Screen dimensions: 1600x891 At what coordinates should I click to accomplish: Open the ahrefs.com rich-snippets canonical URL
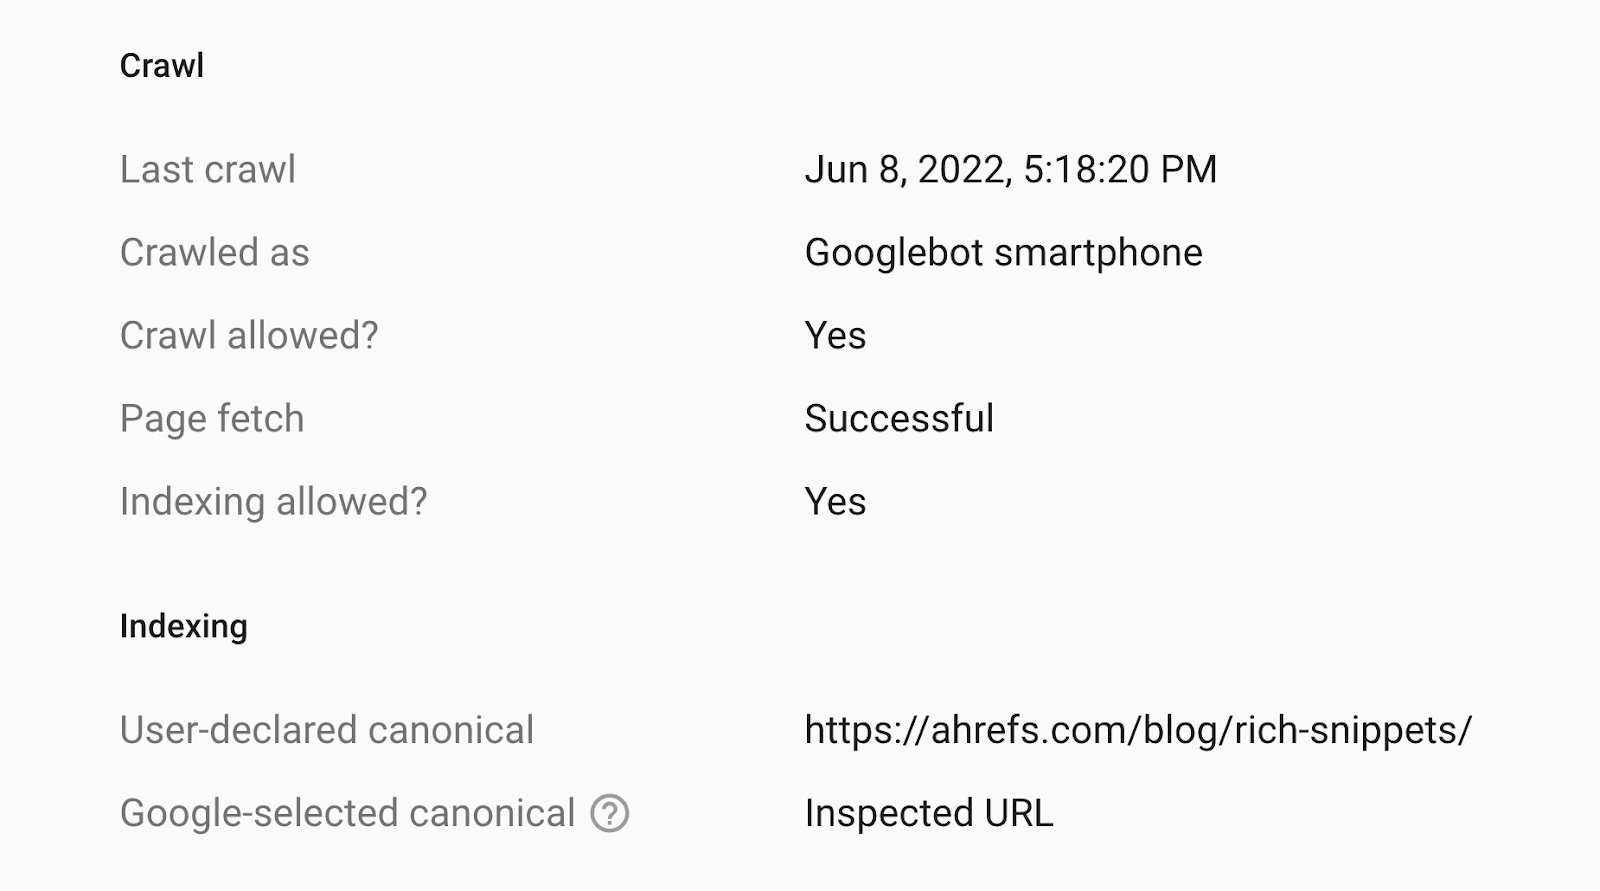(x=1137, y=730)
